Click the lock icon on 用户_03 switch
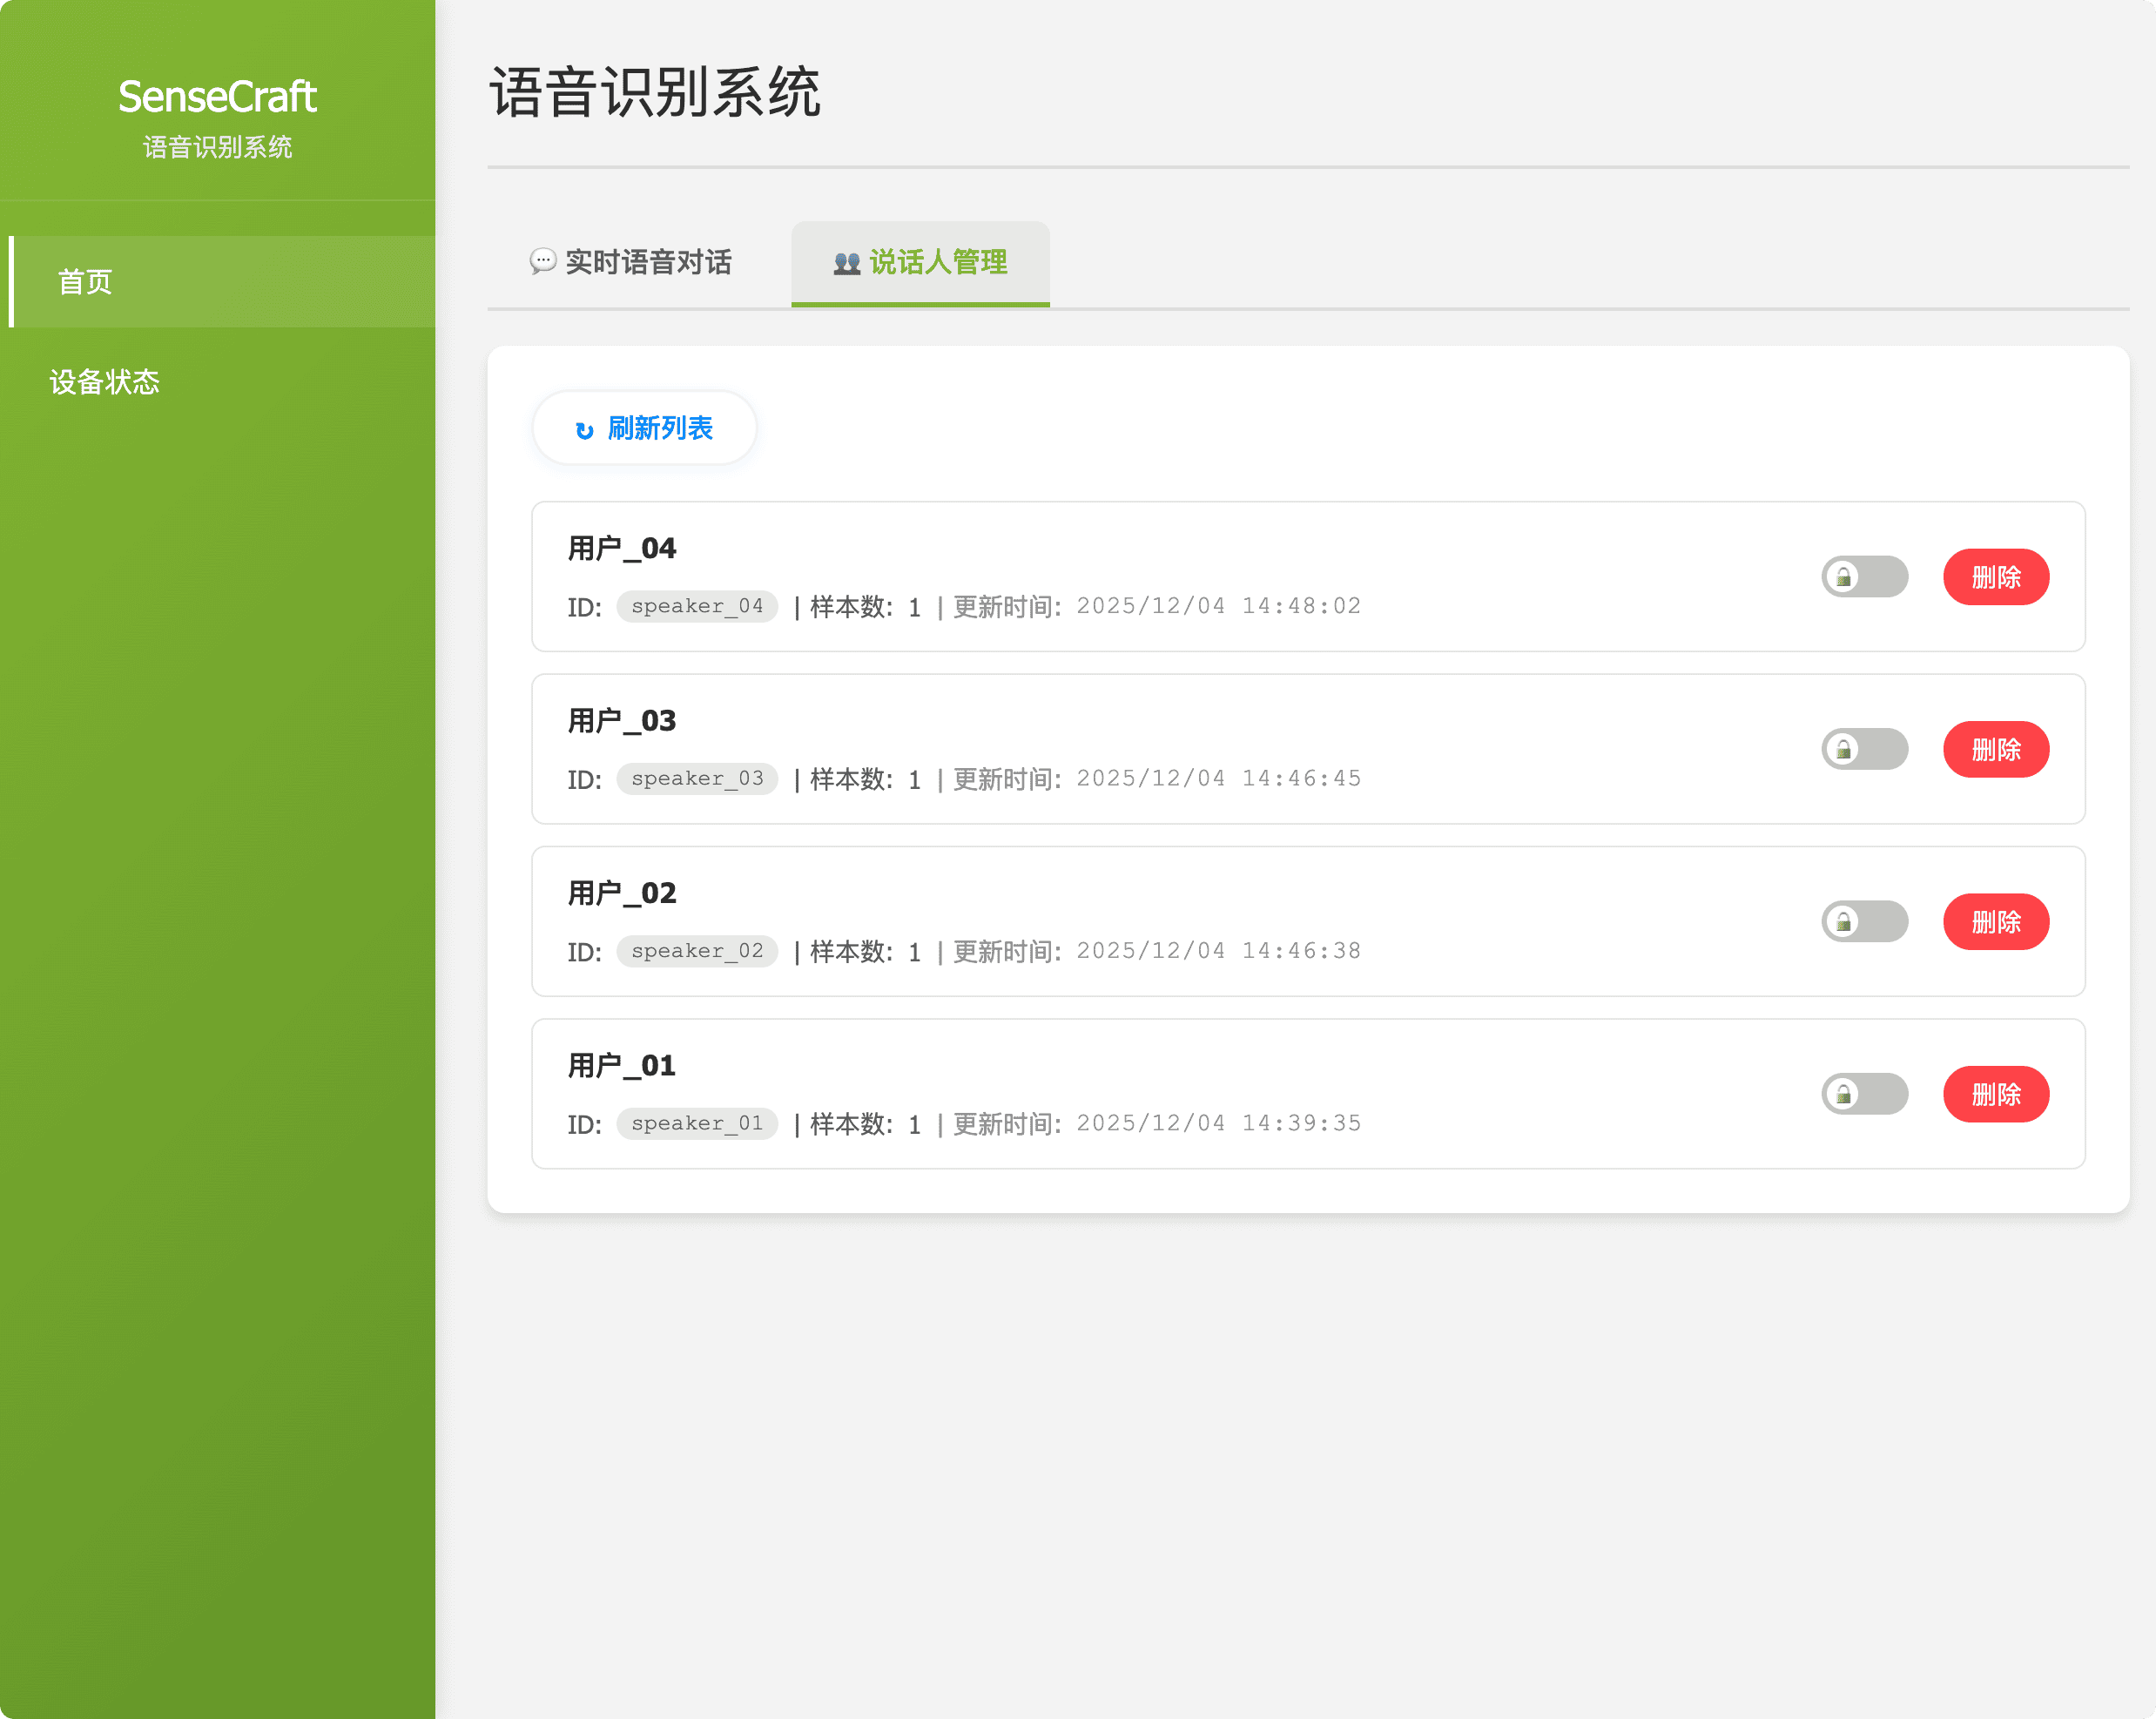 [x=1843, y=749]
